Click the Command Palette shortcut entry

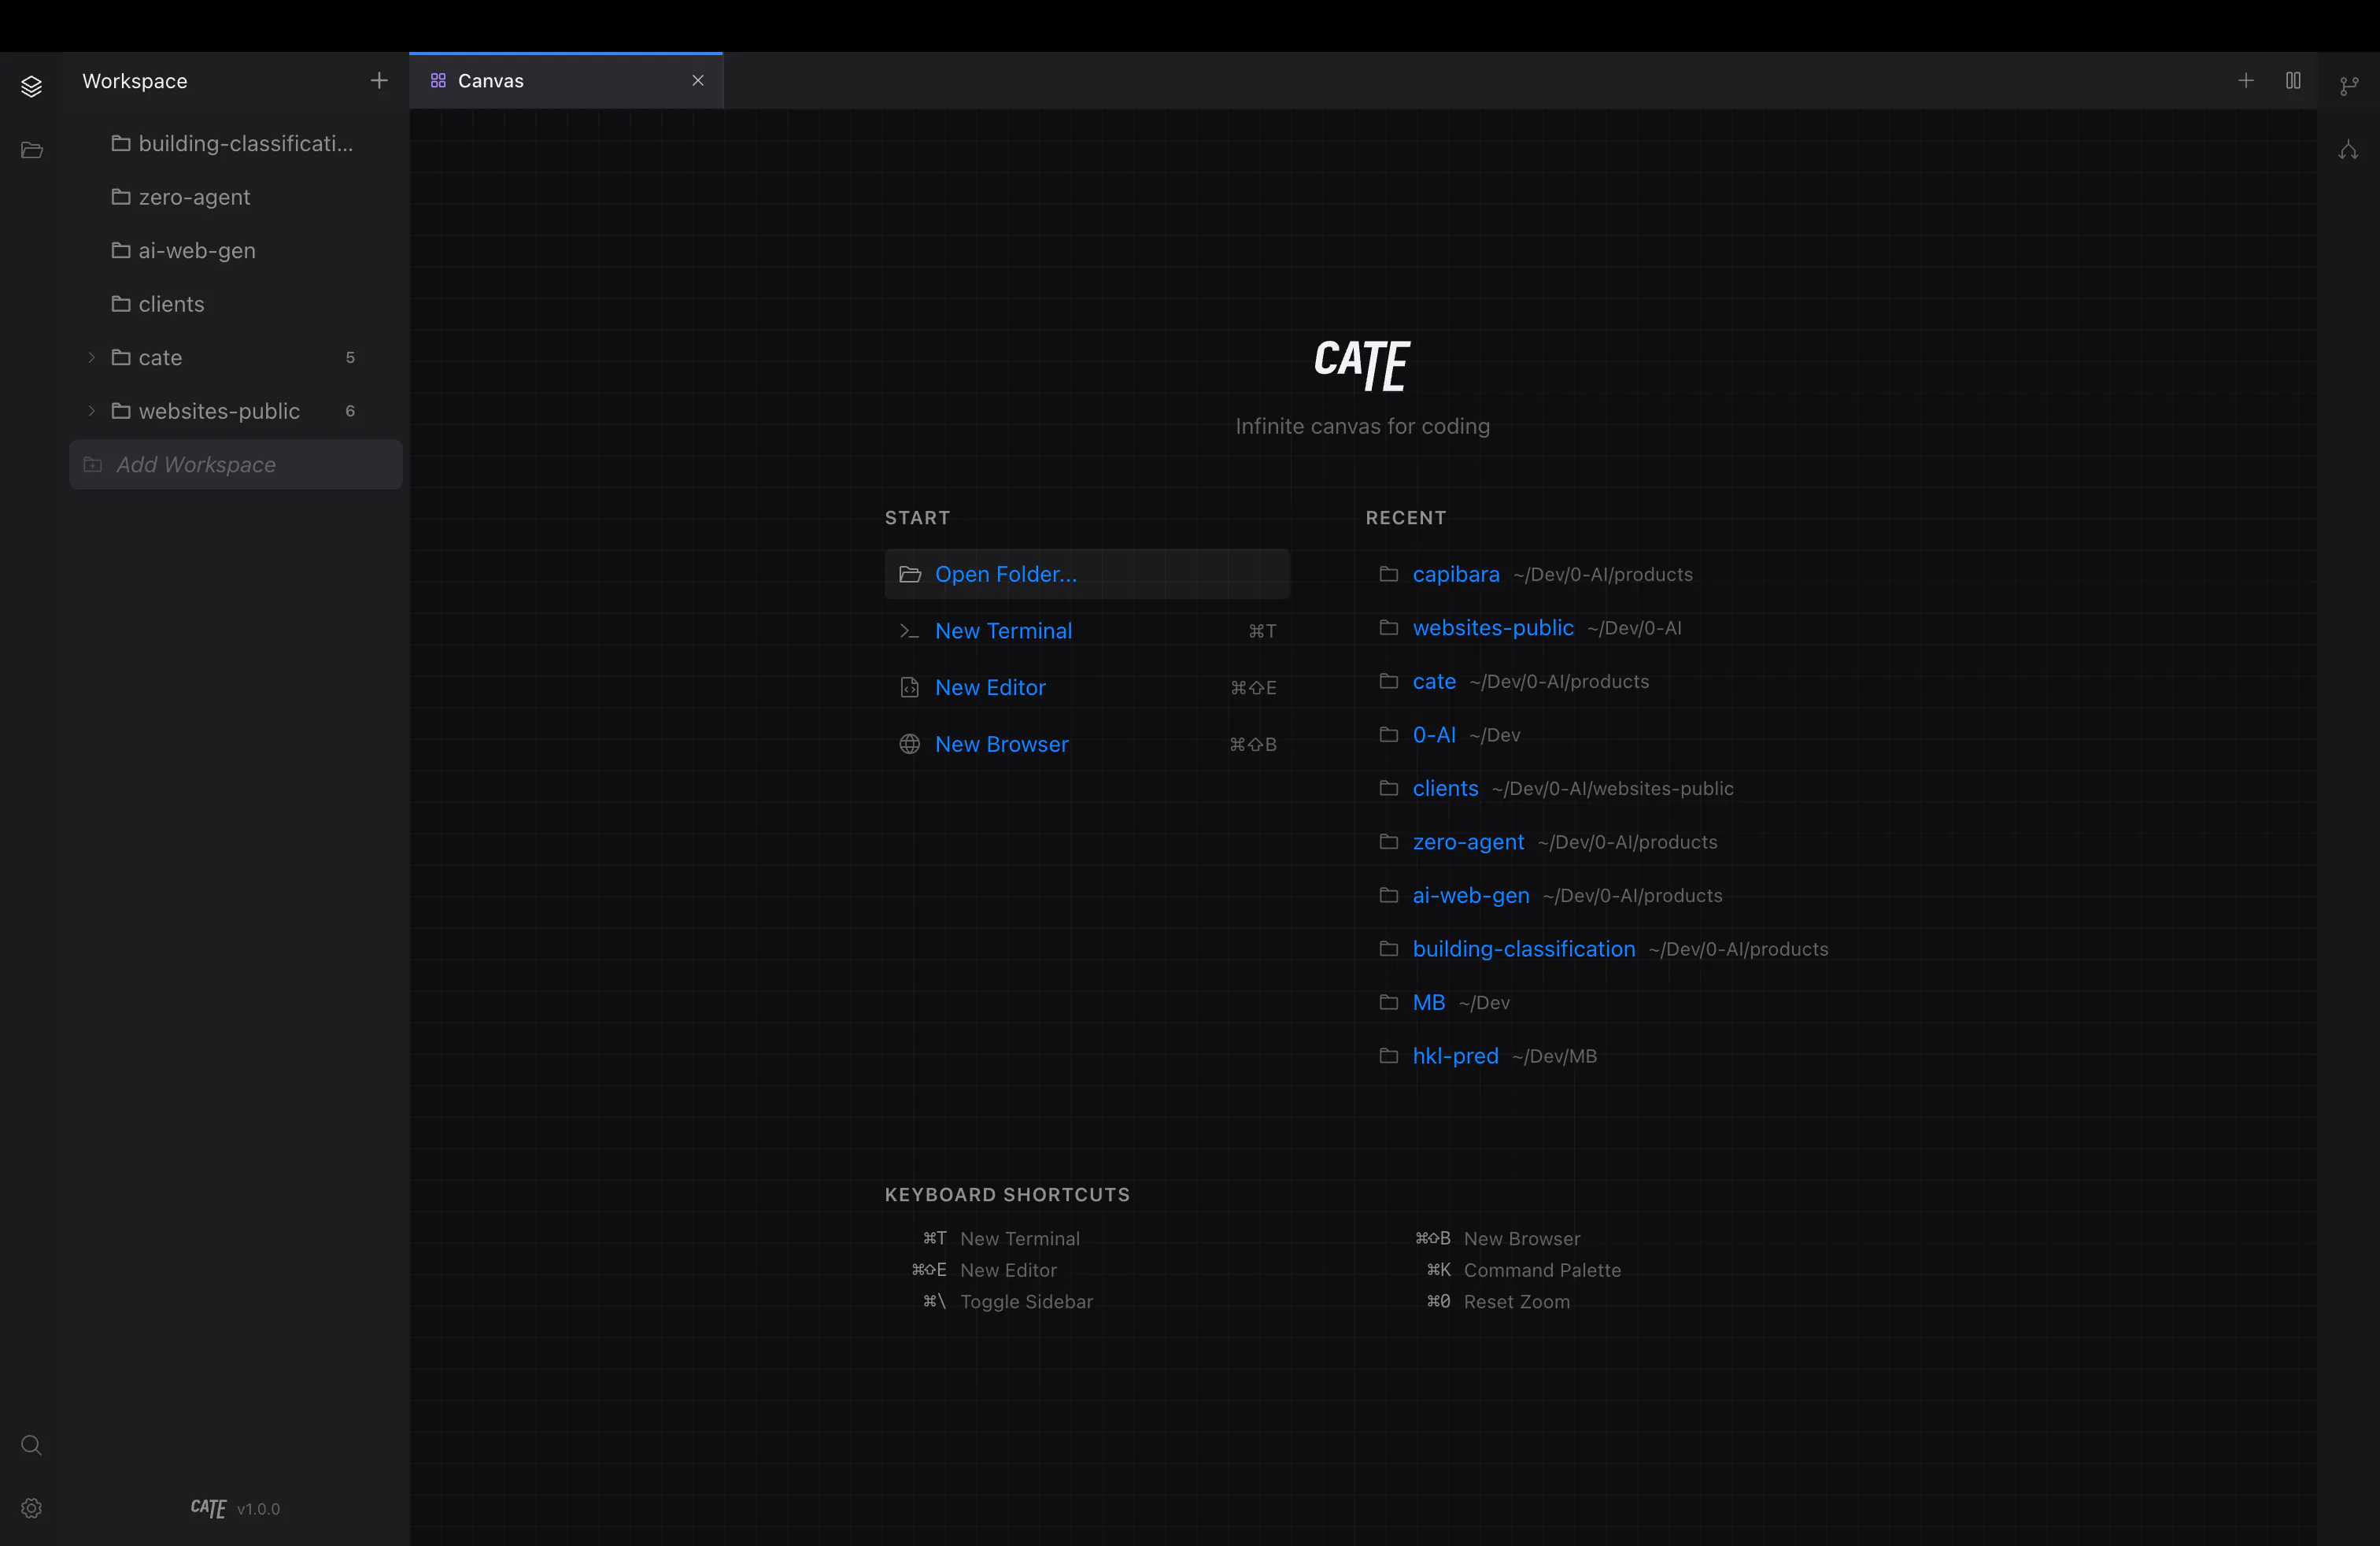click(1522, 1270)
